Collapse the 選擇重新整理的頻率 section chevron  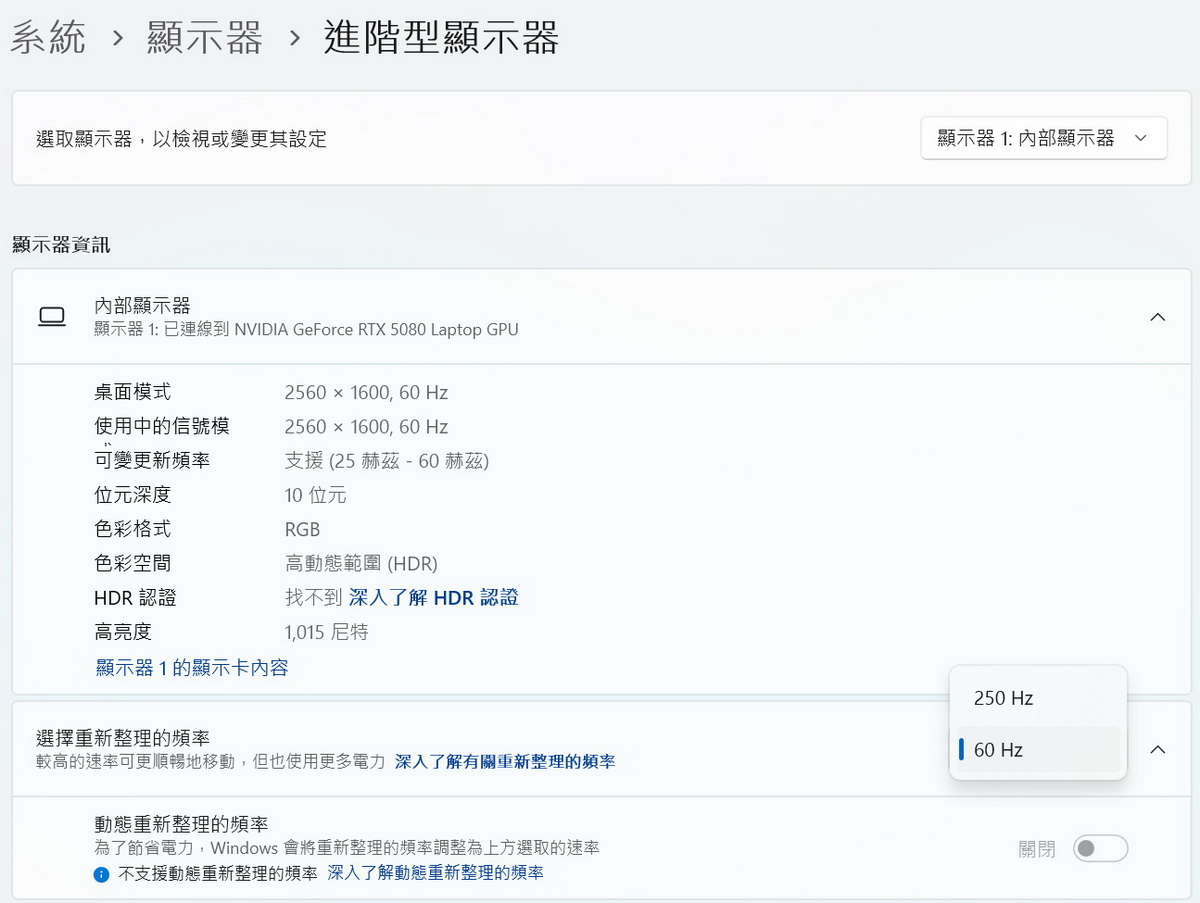tap(1157, 749)
